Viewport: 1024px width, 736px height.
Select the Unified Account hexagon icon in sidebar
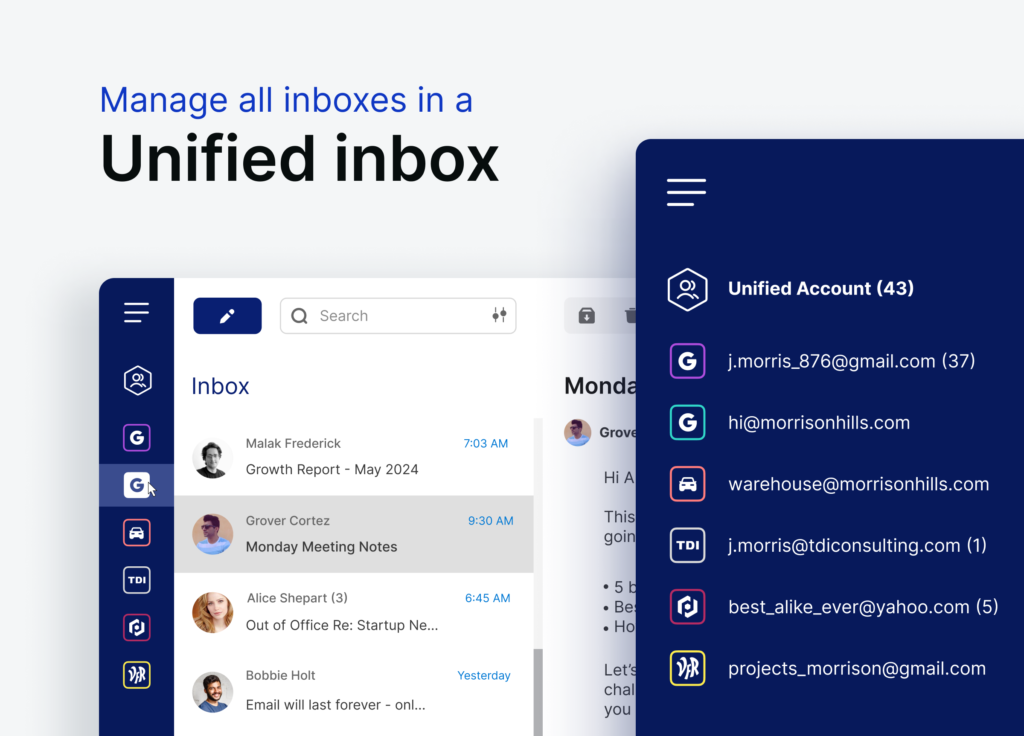tap(136, 381)
